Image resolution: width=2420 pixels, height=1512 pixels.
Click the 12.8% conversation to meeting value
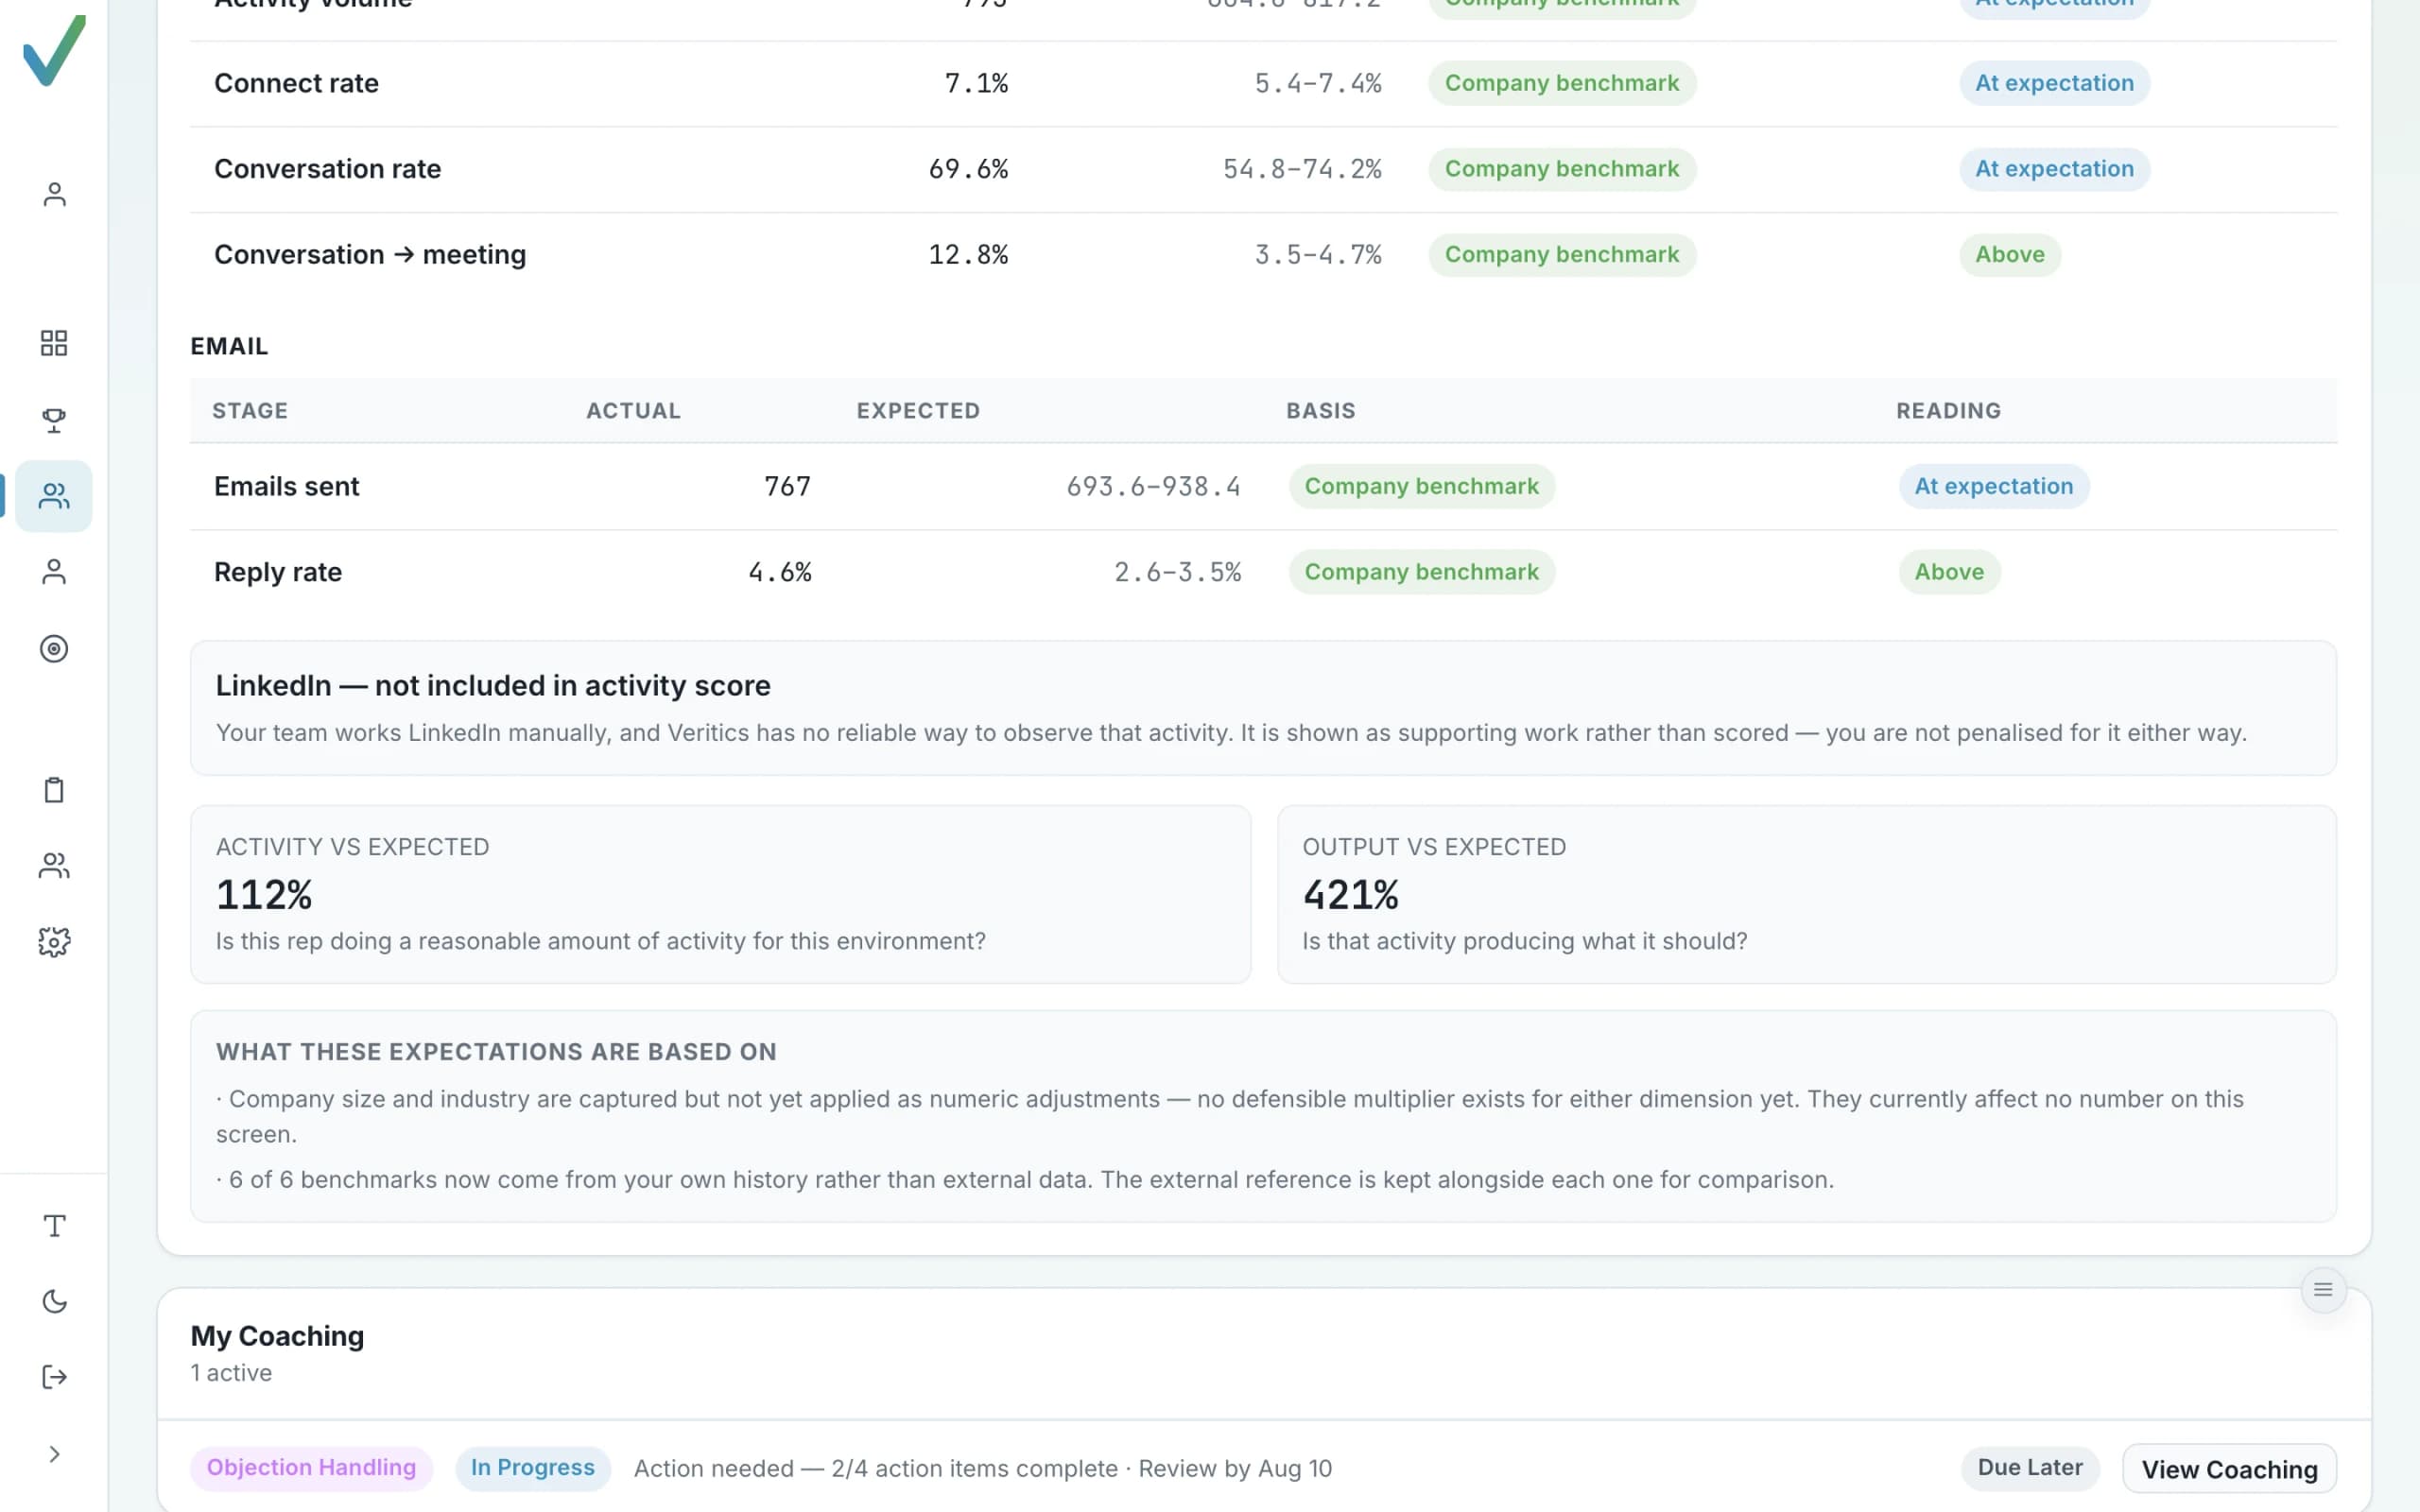pos(968,255)
